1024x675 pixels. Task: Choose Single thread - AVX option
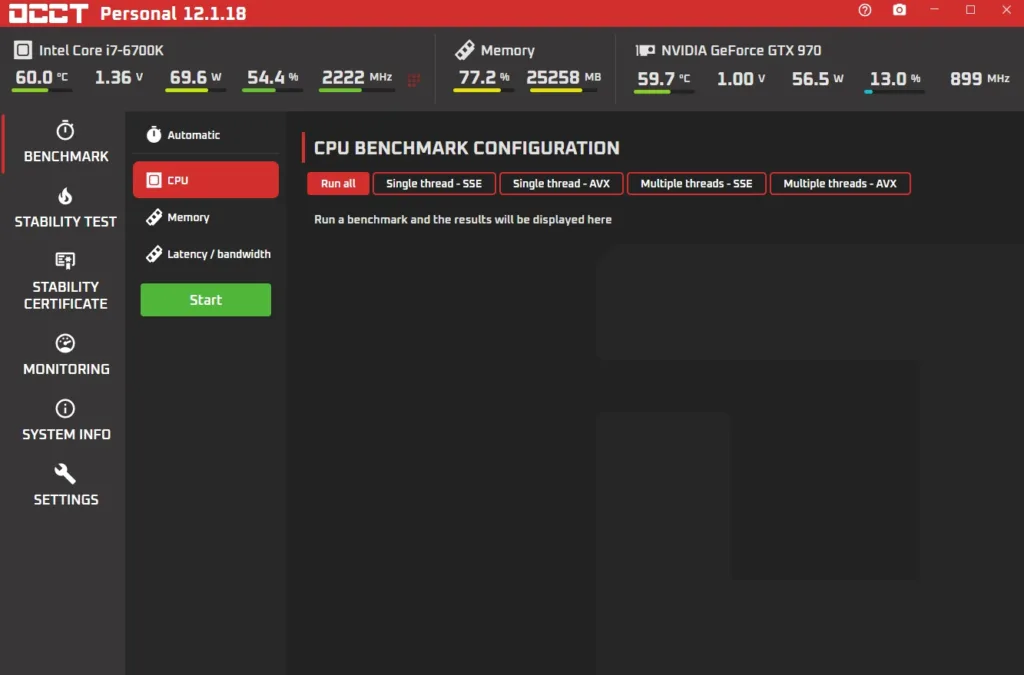pos(561,183)
